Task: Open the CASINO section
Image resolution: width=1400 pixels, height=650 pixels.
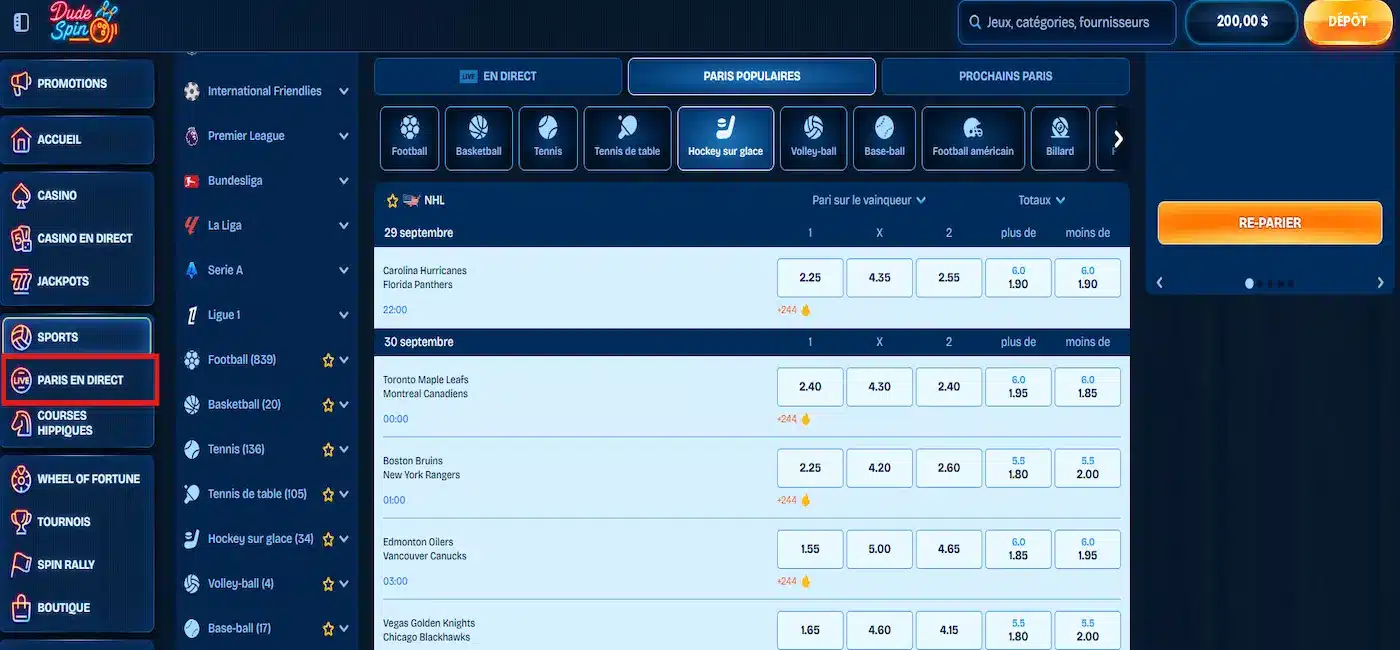Action: 78,196
